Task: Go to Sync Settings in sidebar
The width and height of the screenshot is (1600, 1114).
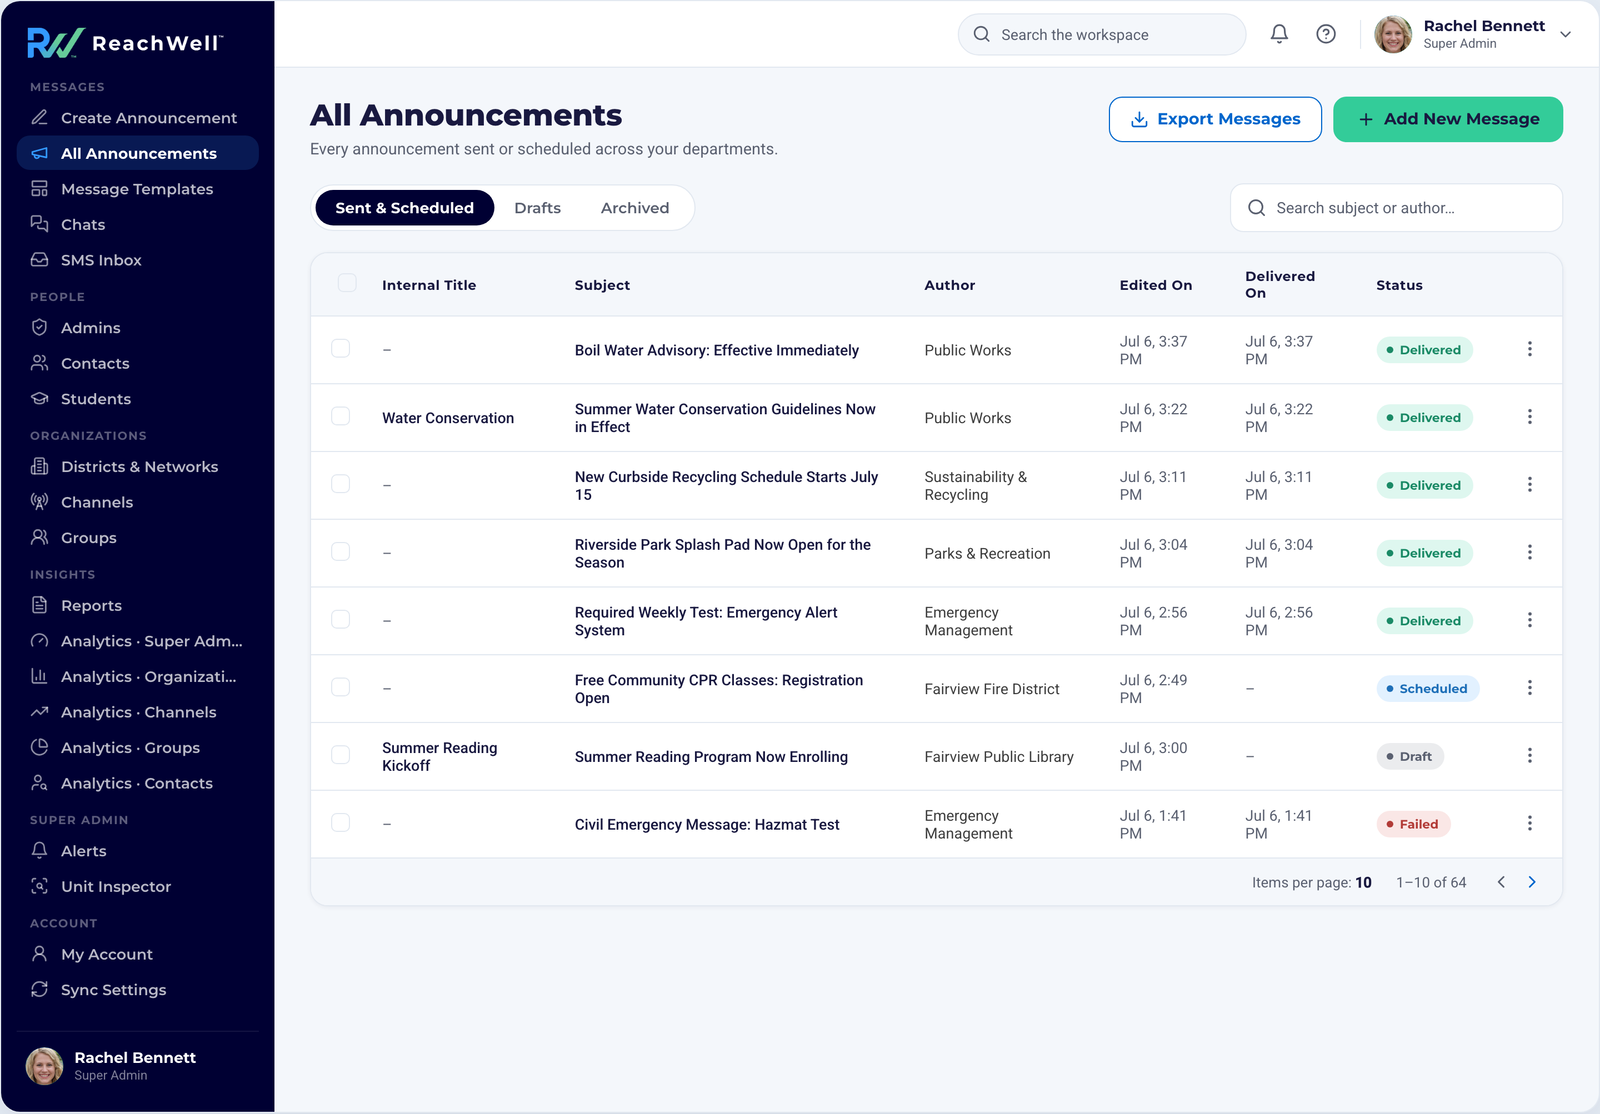Action: [x=138, y=989]
